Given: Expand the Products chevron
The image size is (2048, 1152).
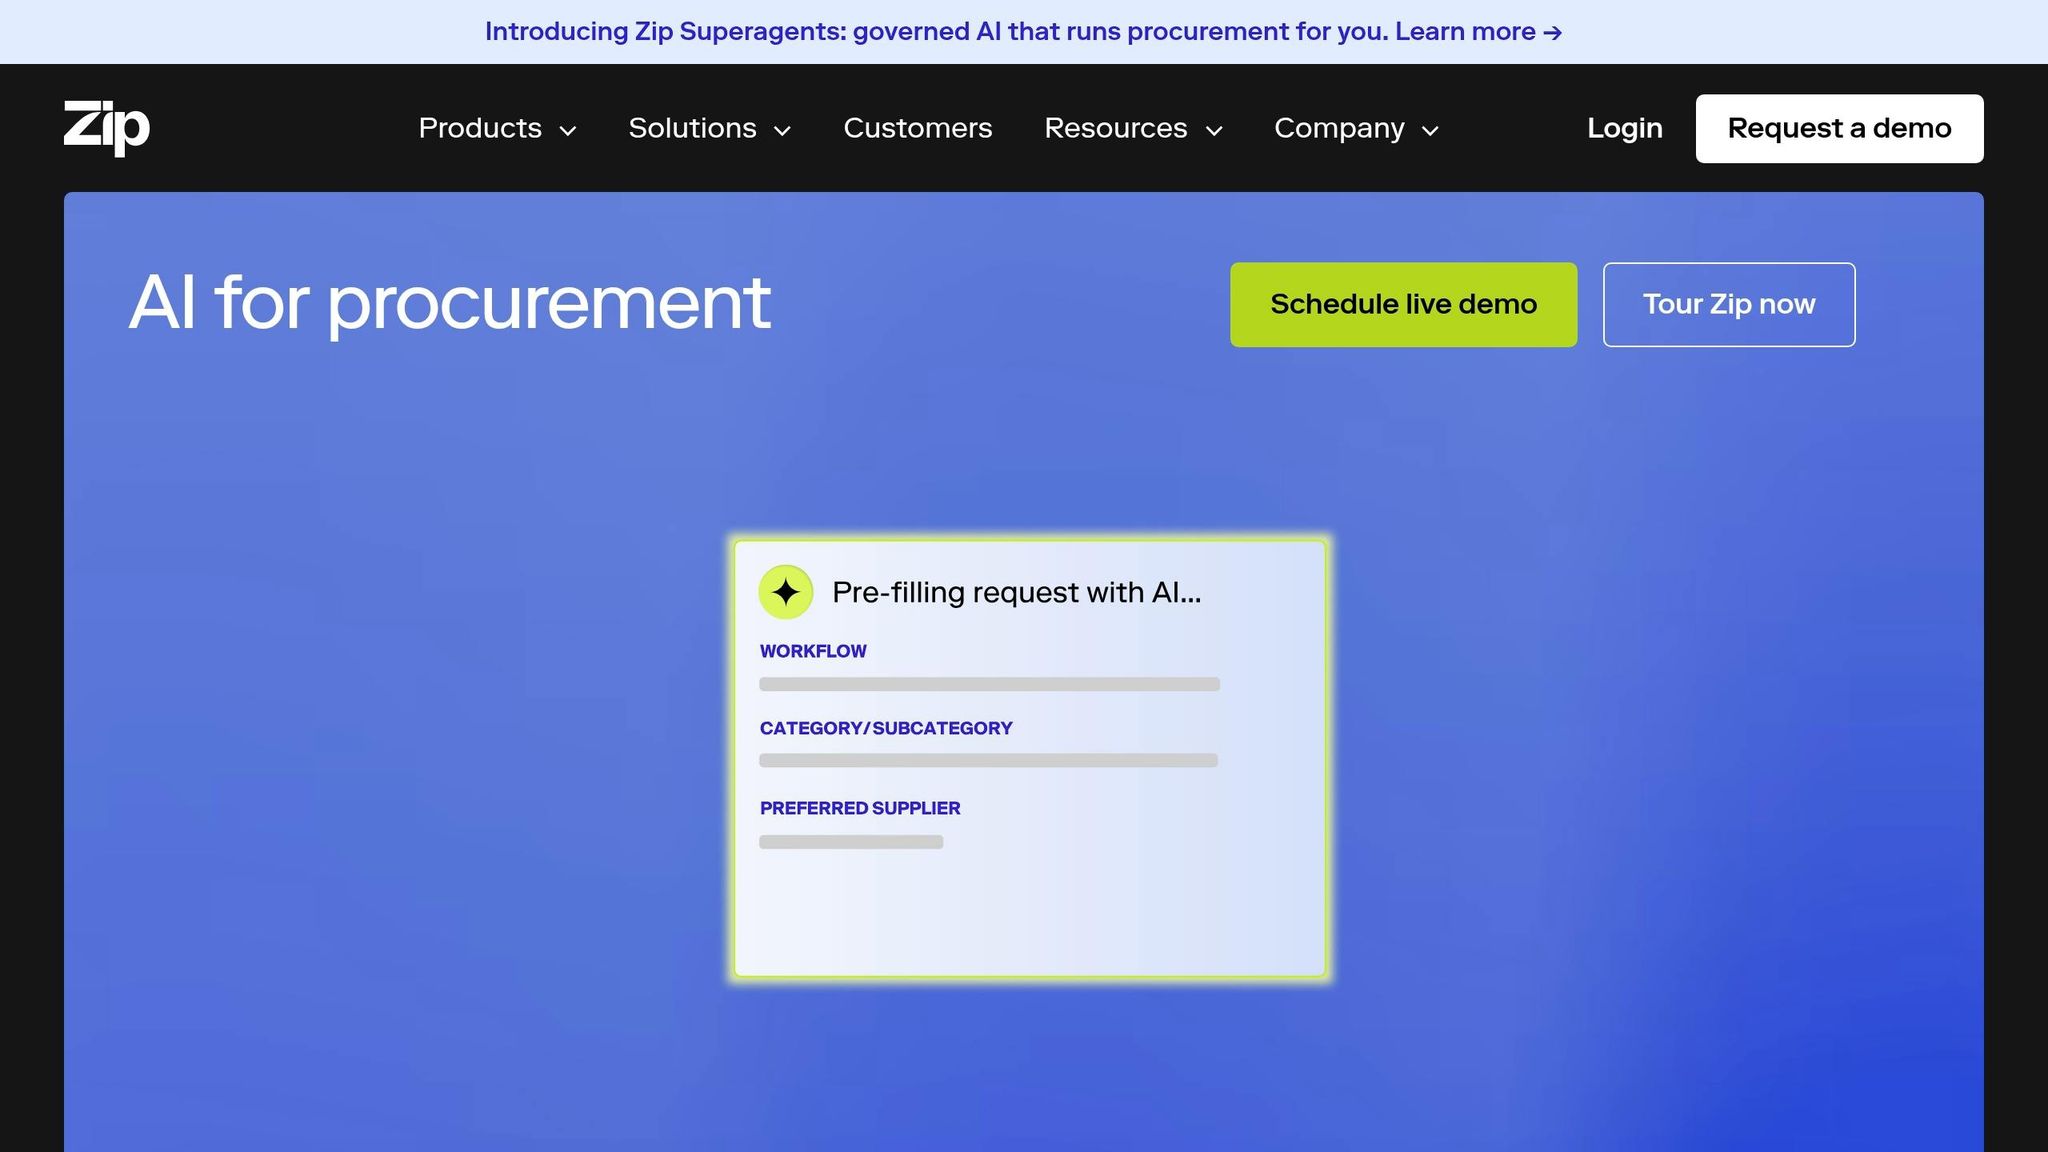Looking at the screenshot, I should [x=568, y=131].
